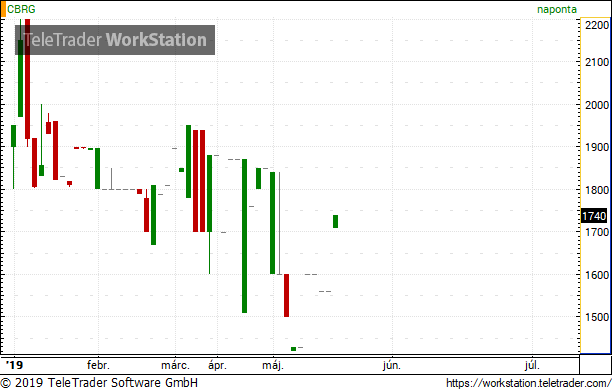The width and height of the screenshot is (612, 392).
Task: Click the '19 year label on axis
Action: point(14,365)
